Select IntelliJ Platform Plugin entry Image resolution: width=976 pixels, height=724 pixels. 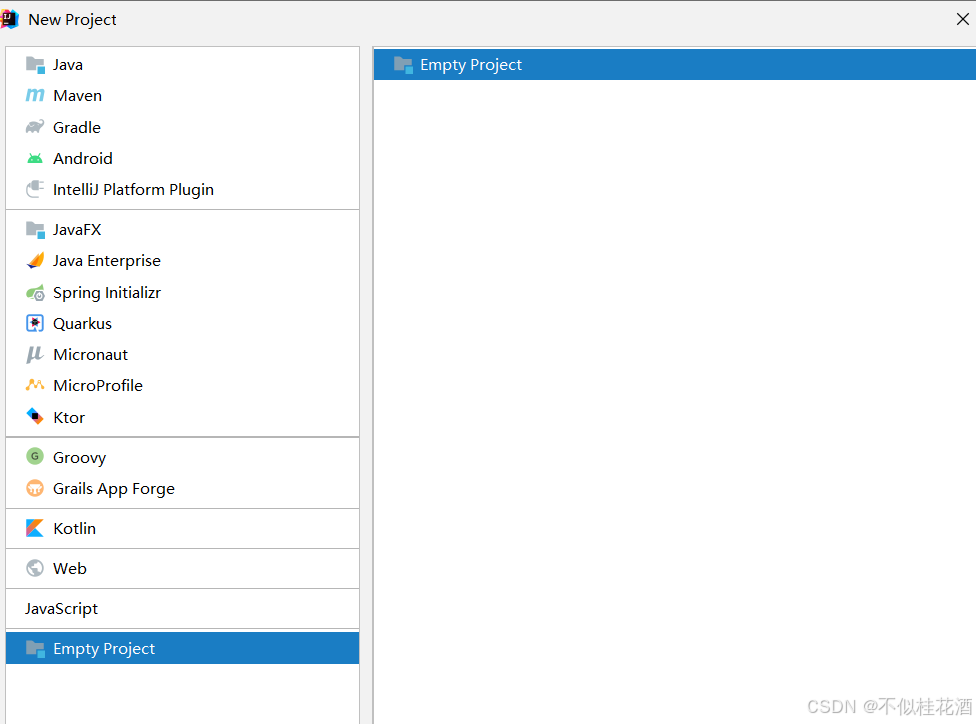pyautogui.click(x=182, y=189)
